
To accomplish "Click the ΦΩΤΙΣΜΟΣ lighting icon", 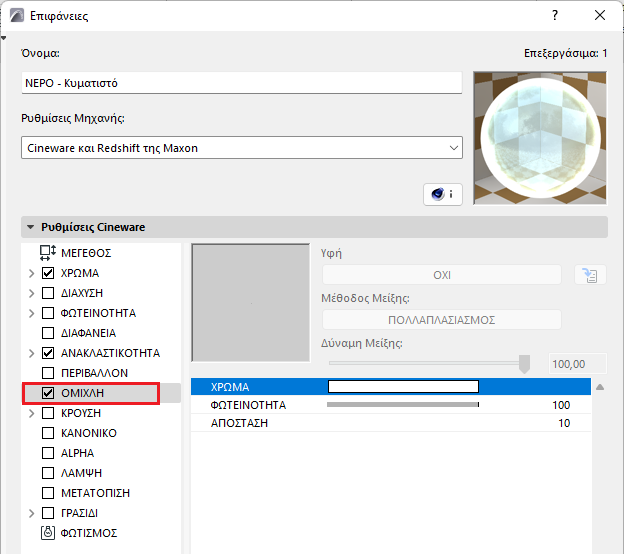I will click(x=48, y=533).
